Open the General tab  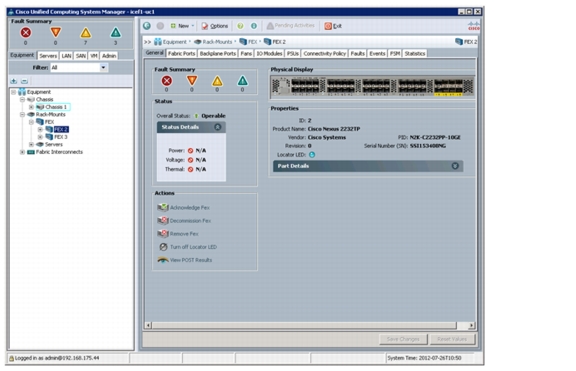(x=155, y=53)
